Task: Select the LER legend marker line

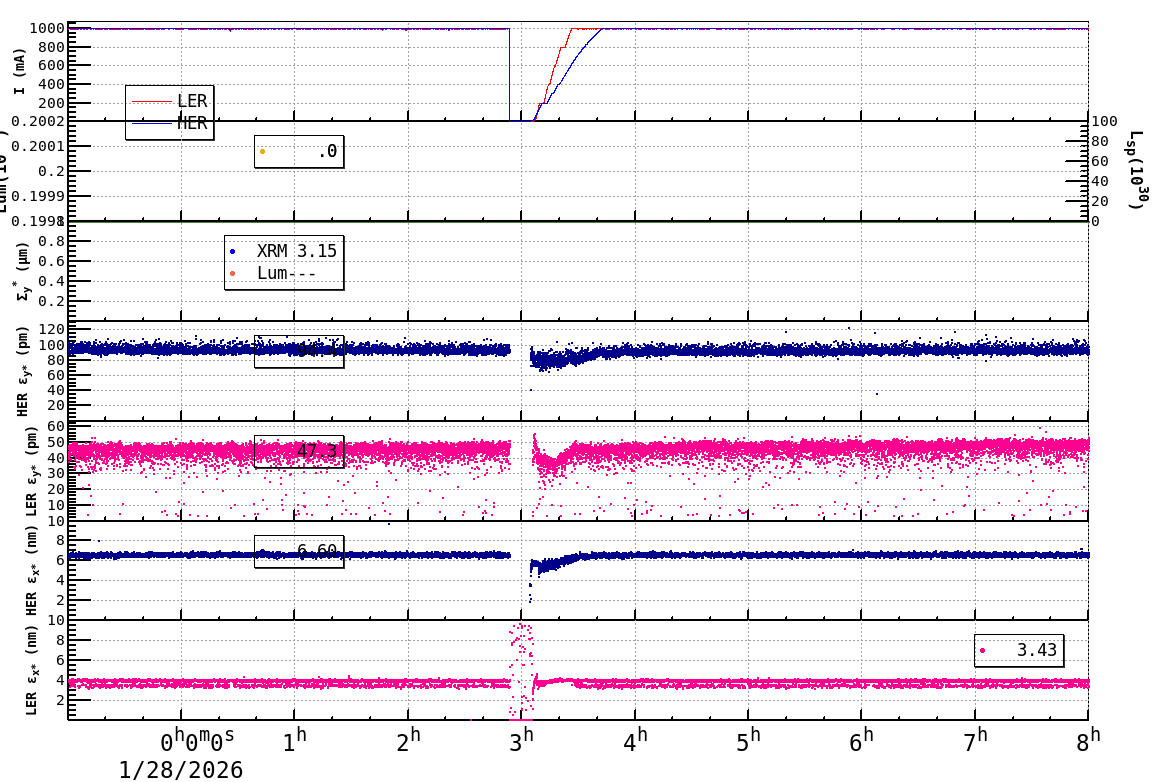Action: point(150,101)
